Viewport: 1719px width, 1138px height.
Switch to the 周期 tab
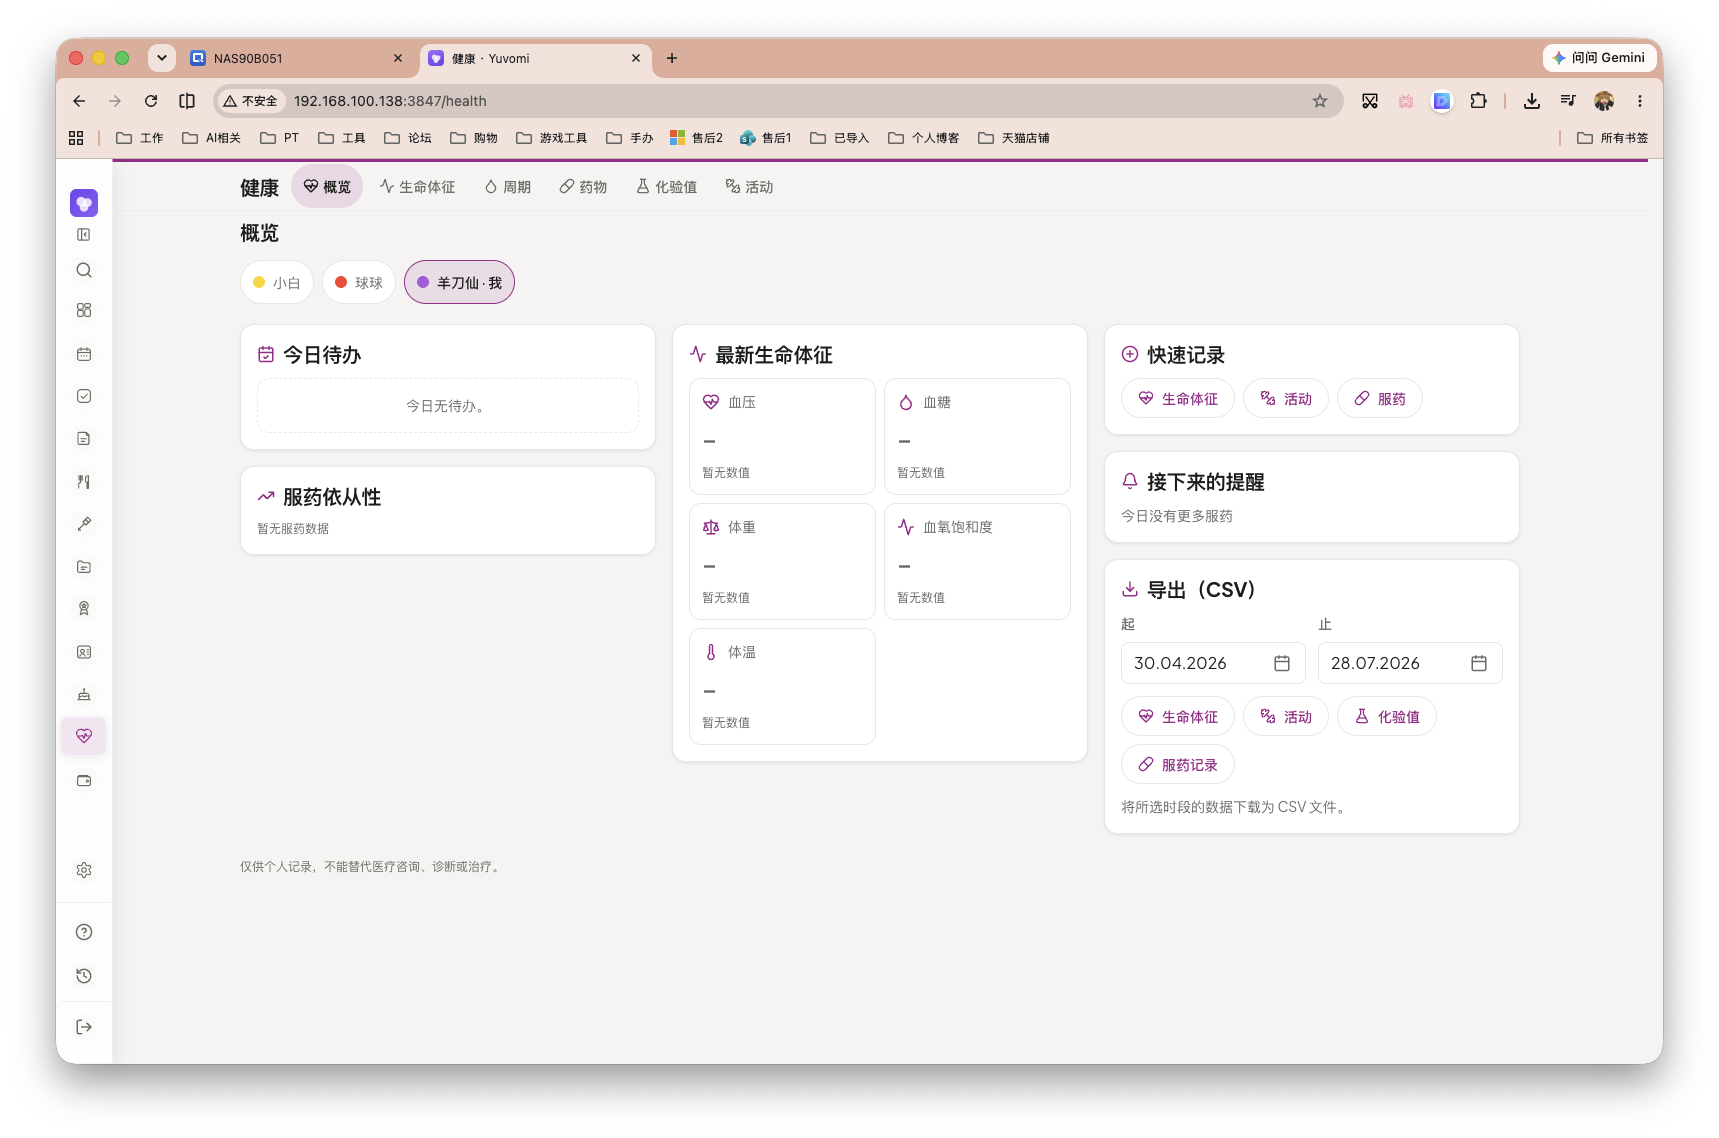point(508,187)
